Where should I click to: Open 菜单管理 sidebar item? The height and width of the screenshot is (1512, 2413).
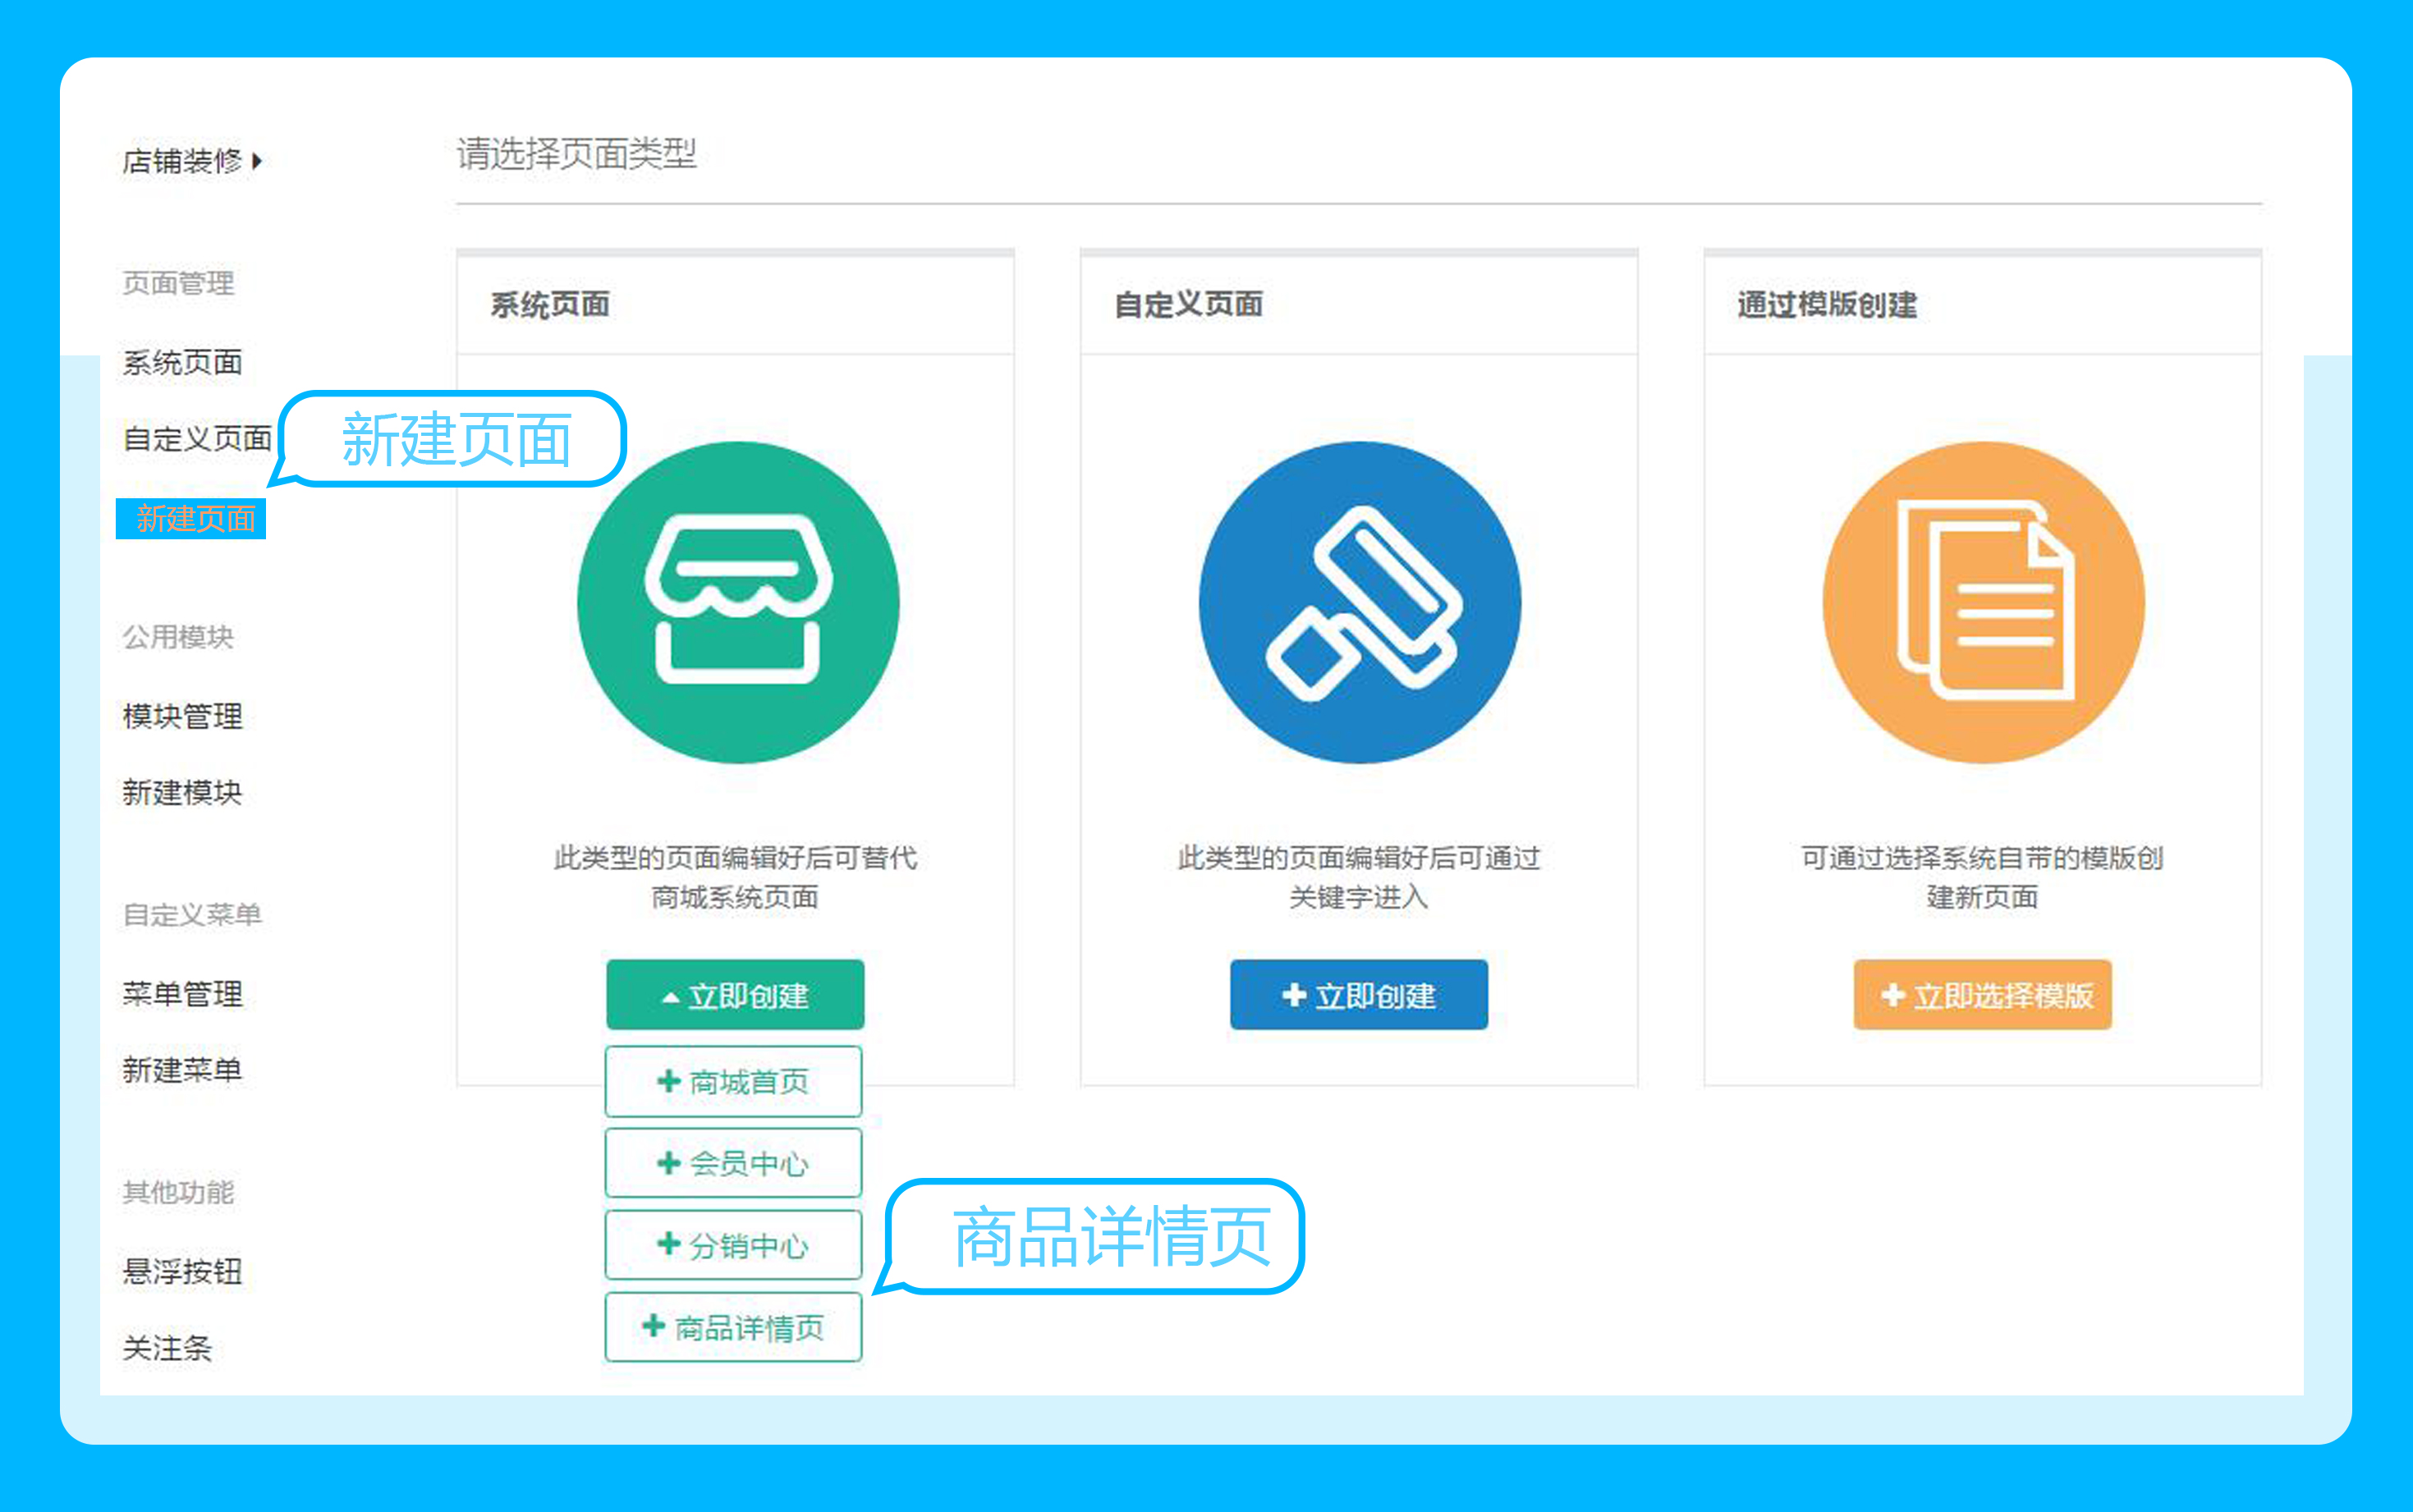(182, 994)
